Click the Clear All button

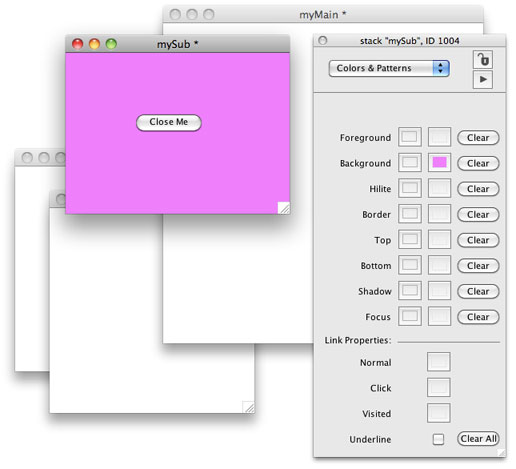pos(478,439)
